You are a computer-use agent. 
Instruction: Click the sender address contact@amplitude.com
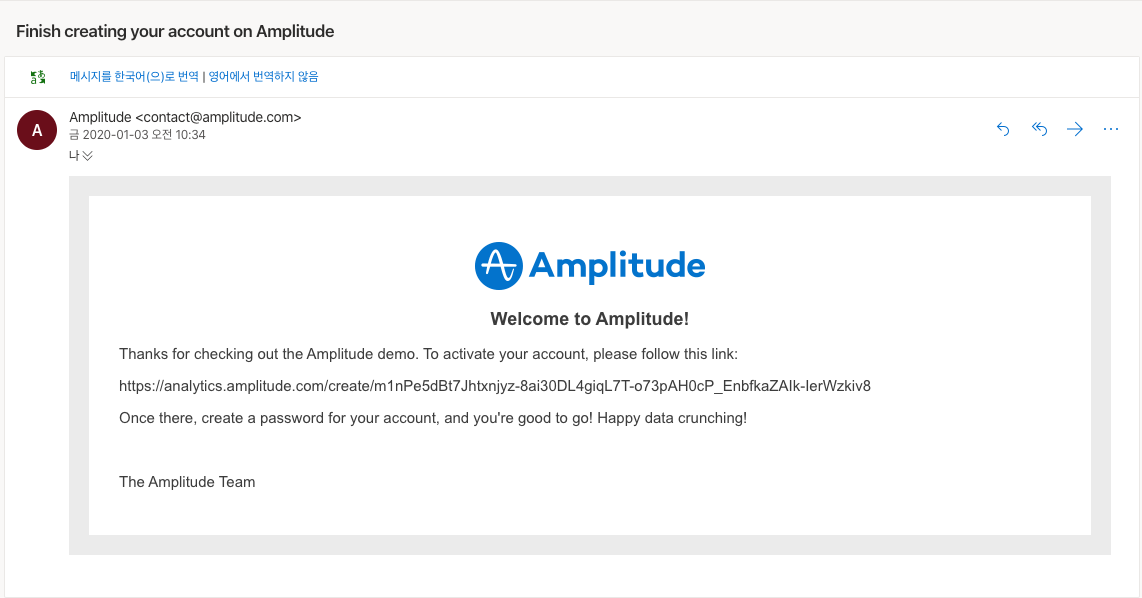click(218, 117)
